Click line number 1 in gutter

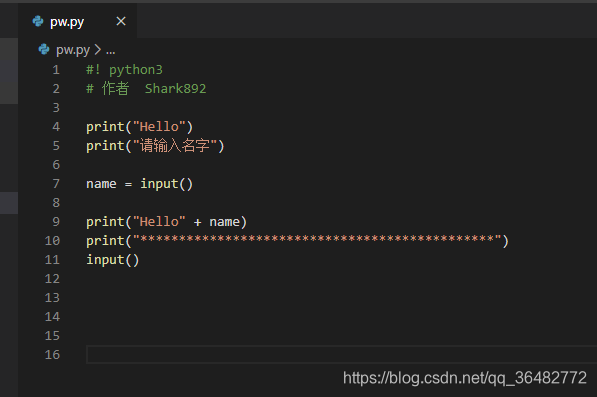pos(56,70)
